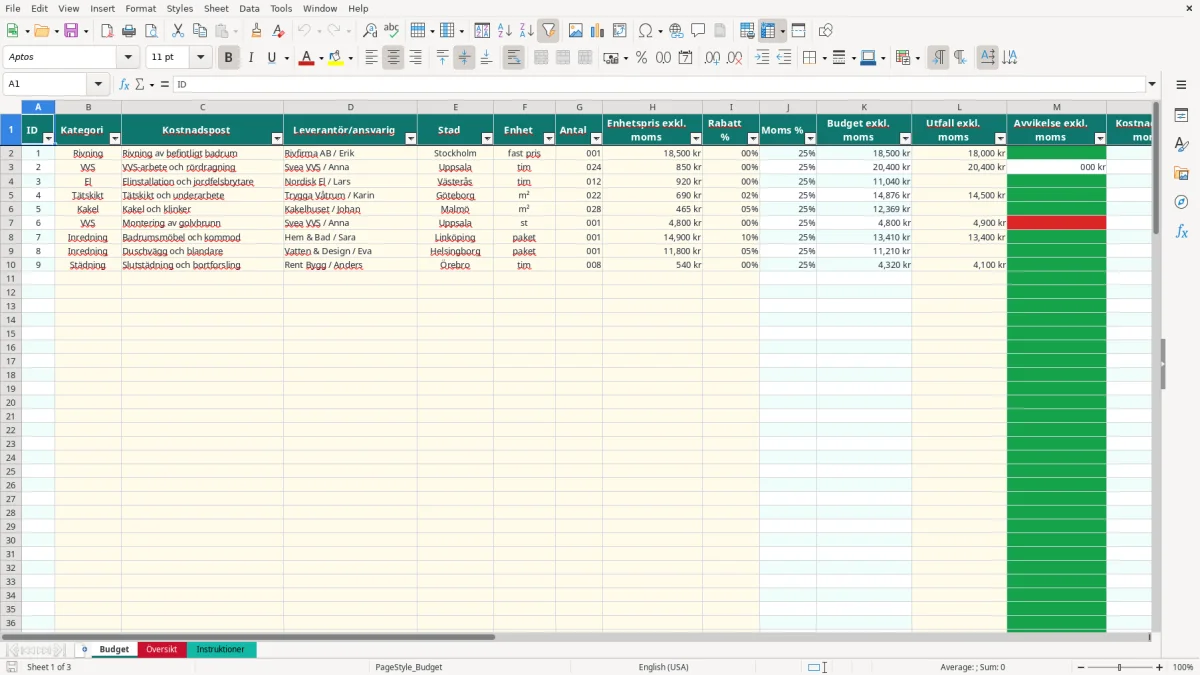Click the Cut scissors icon
Image resolution: width=1200 pixels, height=675 pixels.
[178, 31]
